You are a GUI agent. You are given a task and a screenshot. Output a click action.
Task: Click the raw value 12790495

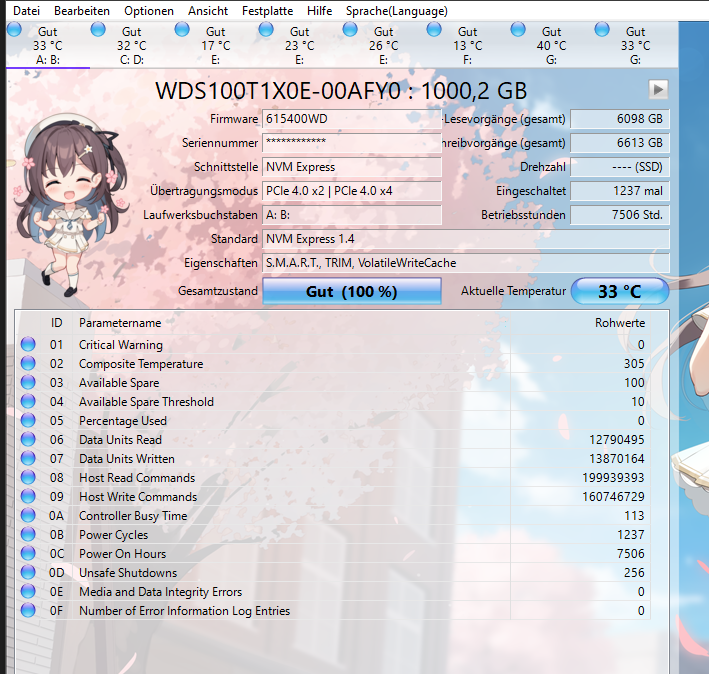[x=617, y=440]
